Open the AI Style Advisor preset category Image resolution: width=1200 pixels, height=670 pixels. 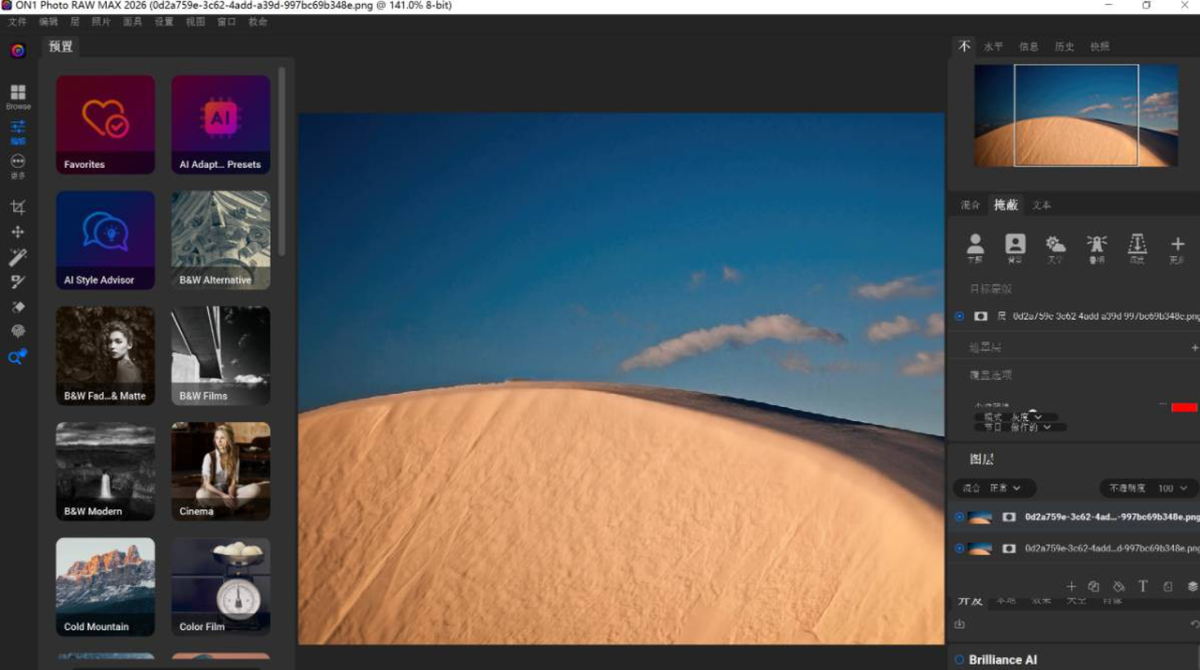pos(105,240)
